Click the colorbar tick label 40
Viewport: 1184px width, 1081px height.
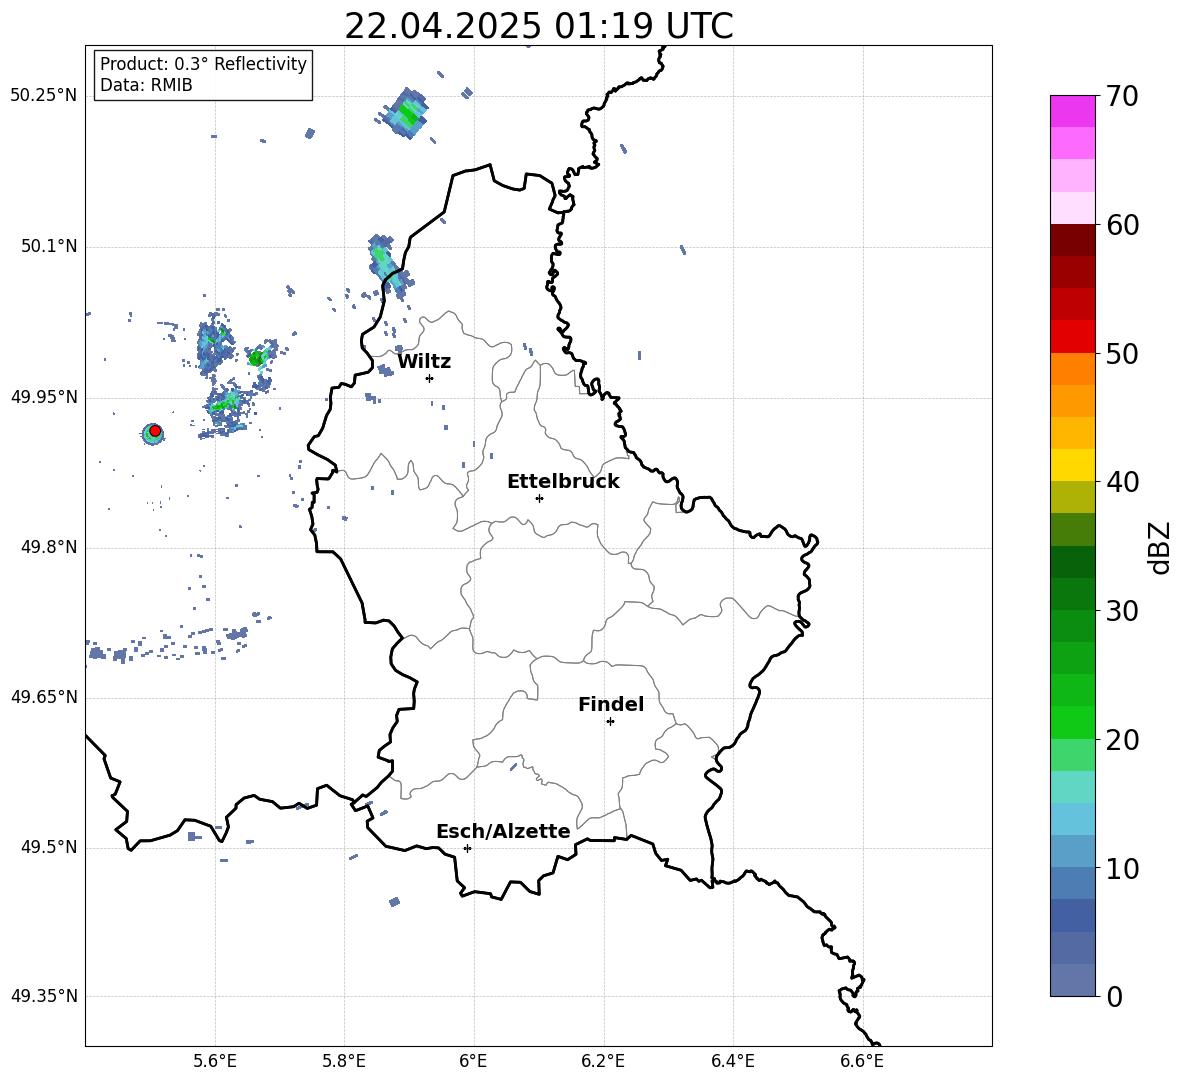coord(1122,482)
